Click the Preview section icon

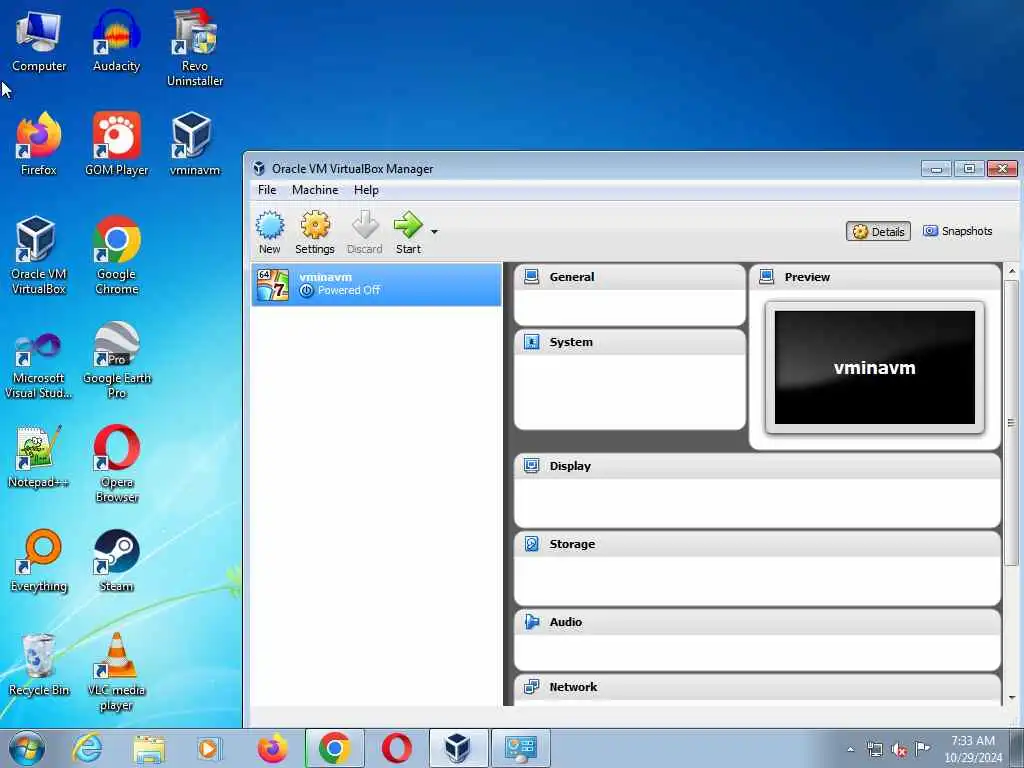(767, 277)
